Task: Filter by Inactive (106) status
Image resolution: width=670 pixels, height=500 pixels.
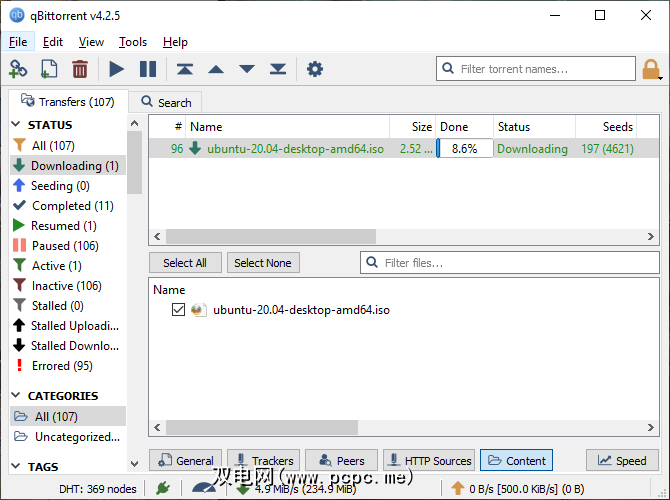Action: (x=68, y=285)
